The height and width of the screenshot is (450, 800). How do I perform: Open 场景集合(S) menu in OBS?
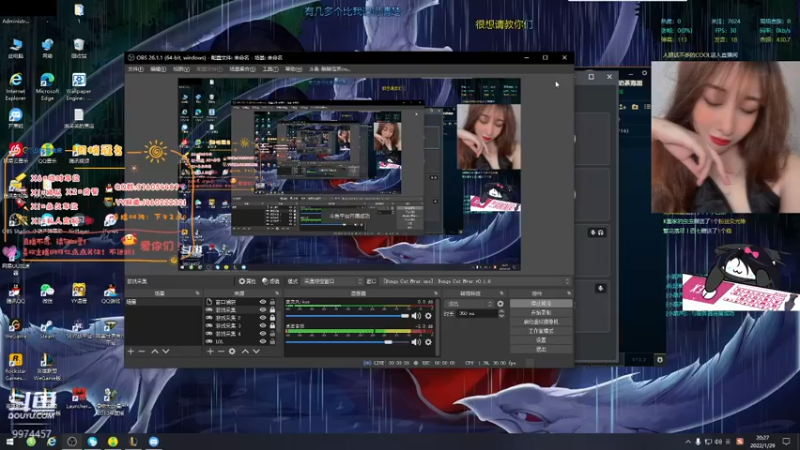click(242, 69)
